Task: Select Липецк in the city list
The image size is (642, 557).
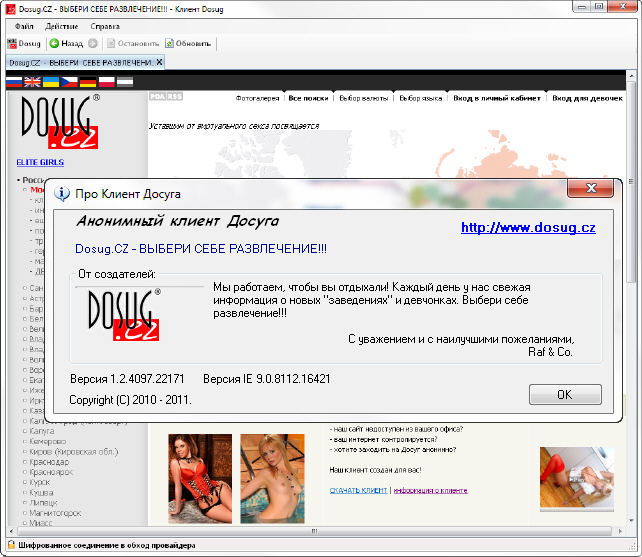Action: pyautogui.click(x=43, y=503)
